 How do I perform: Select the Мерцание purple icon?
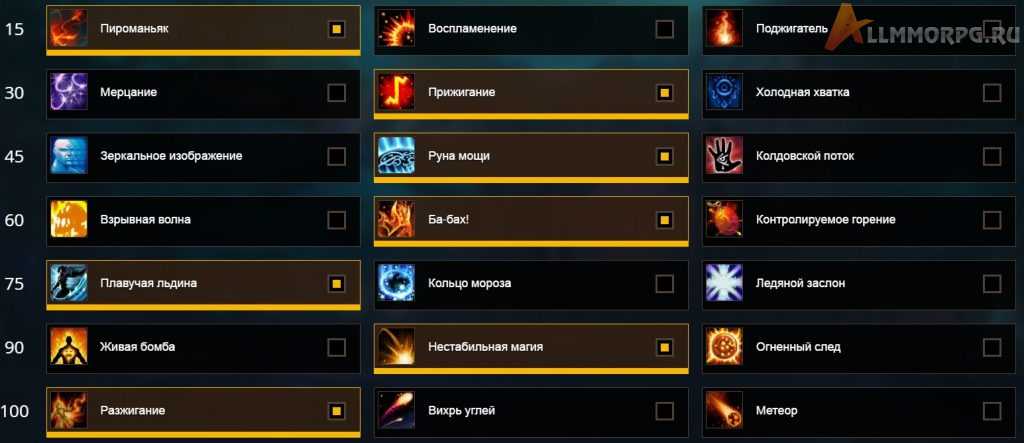pyautogui.click(x=69, y=92)
